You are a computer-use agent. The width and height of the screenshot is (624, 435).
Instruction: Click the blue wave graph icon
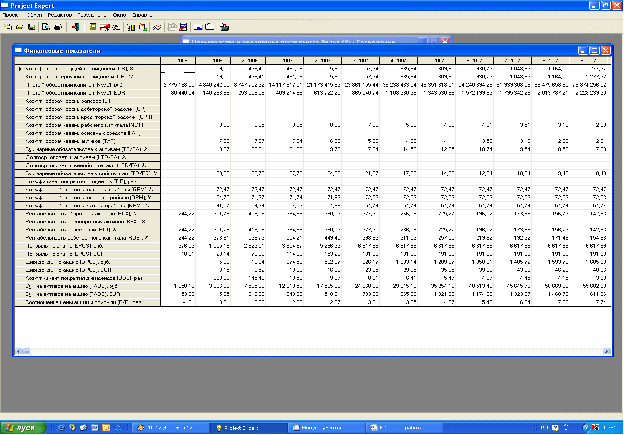pos(157,27)
